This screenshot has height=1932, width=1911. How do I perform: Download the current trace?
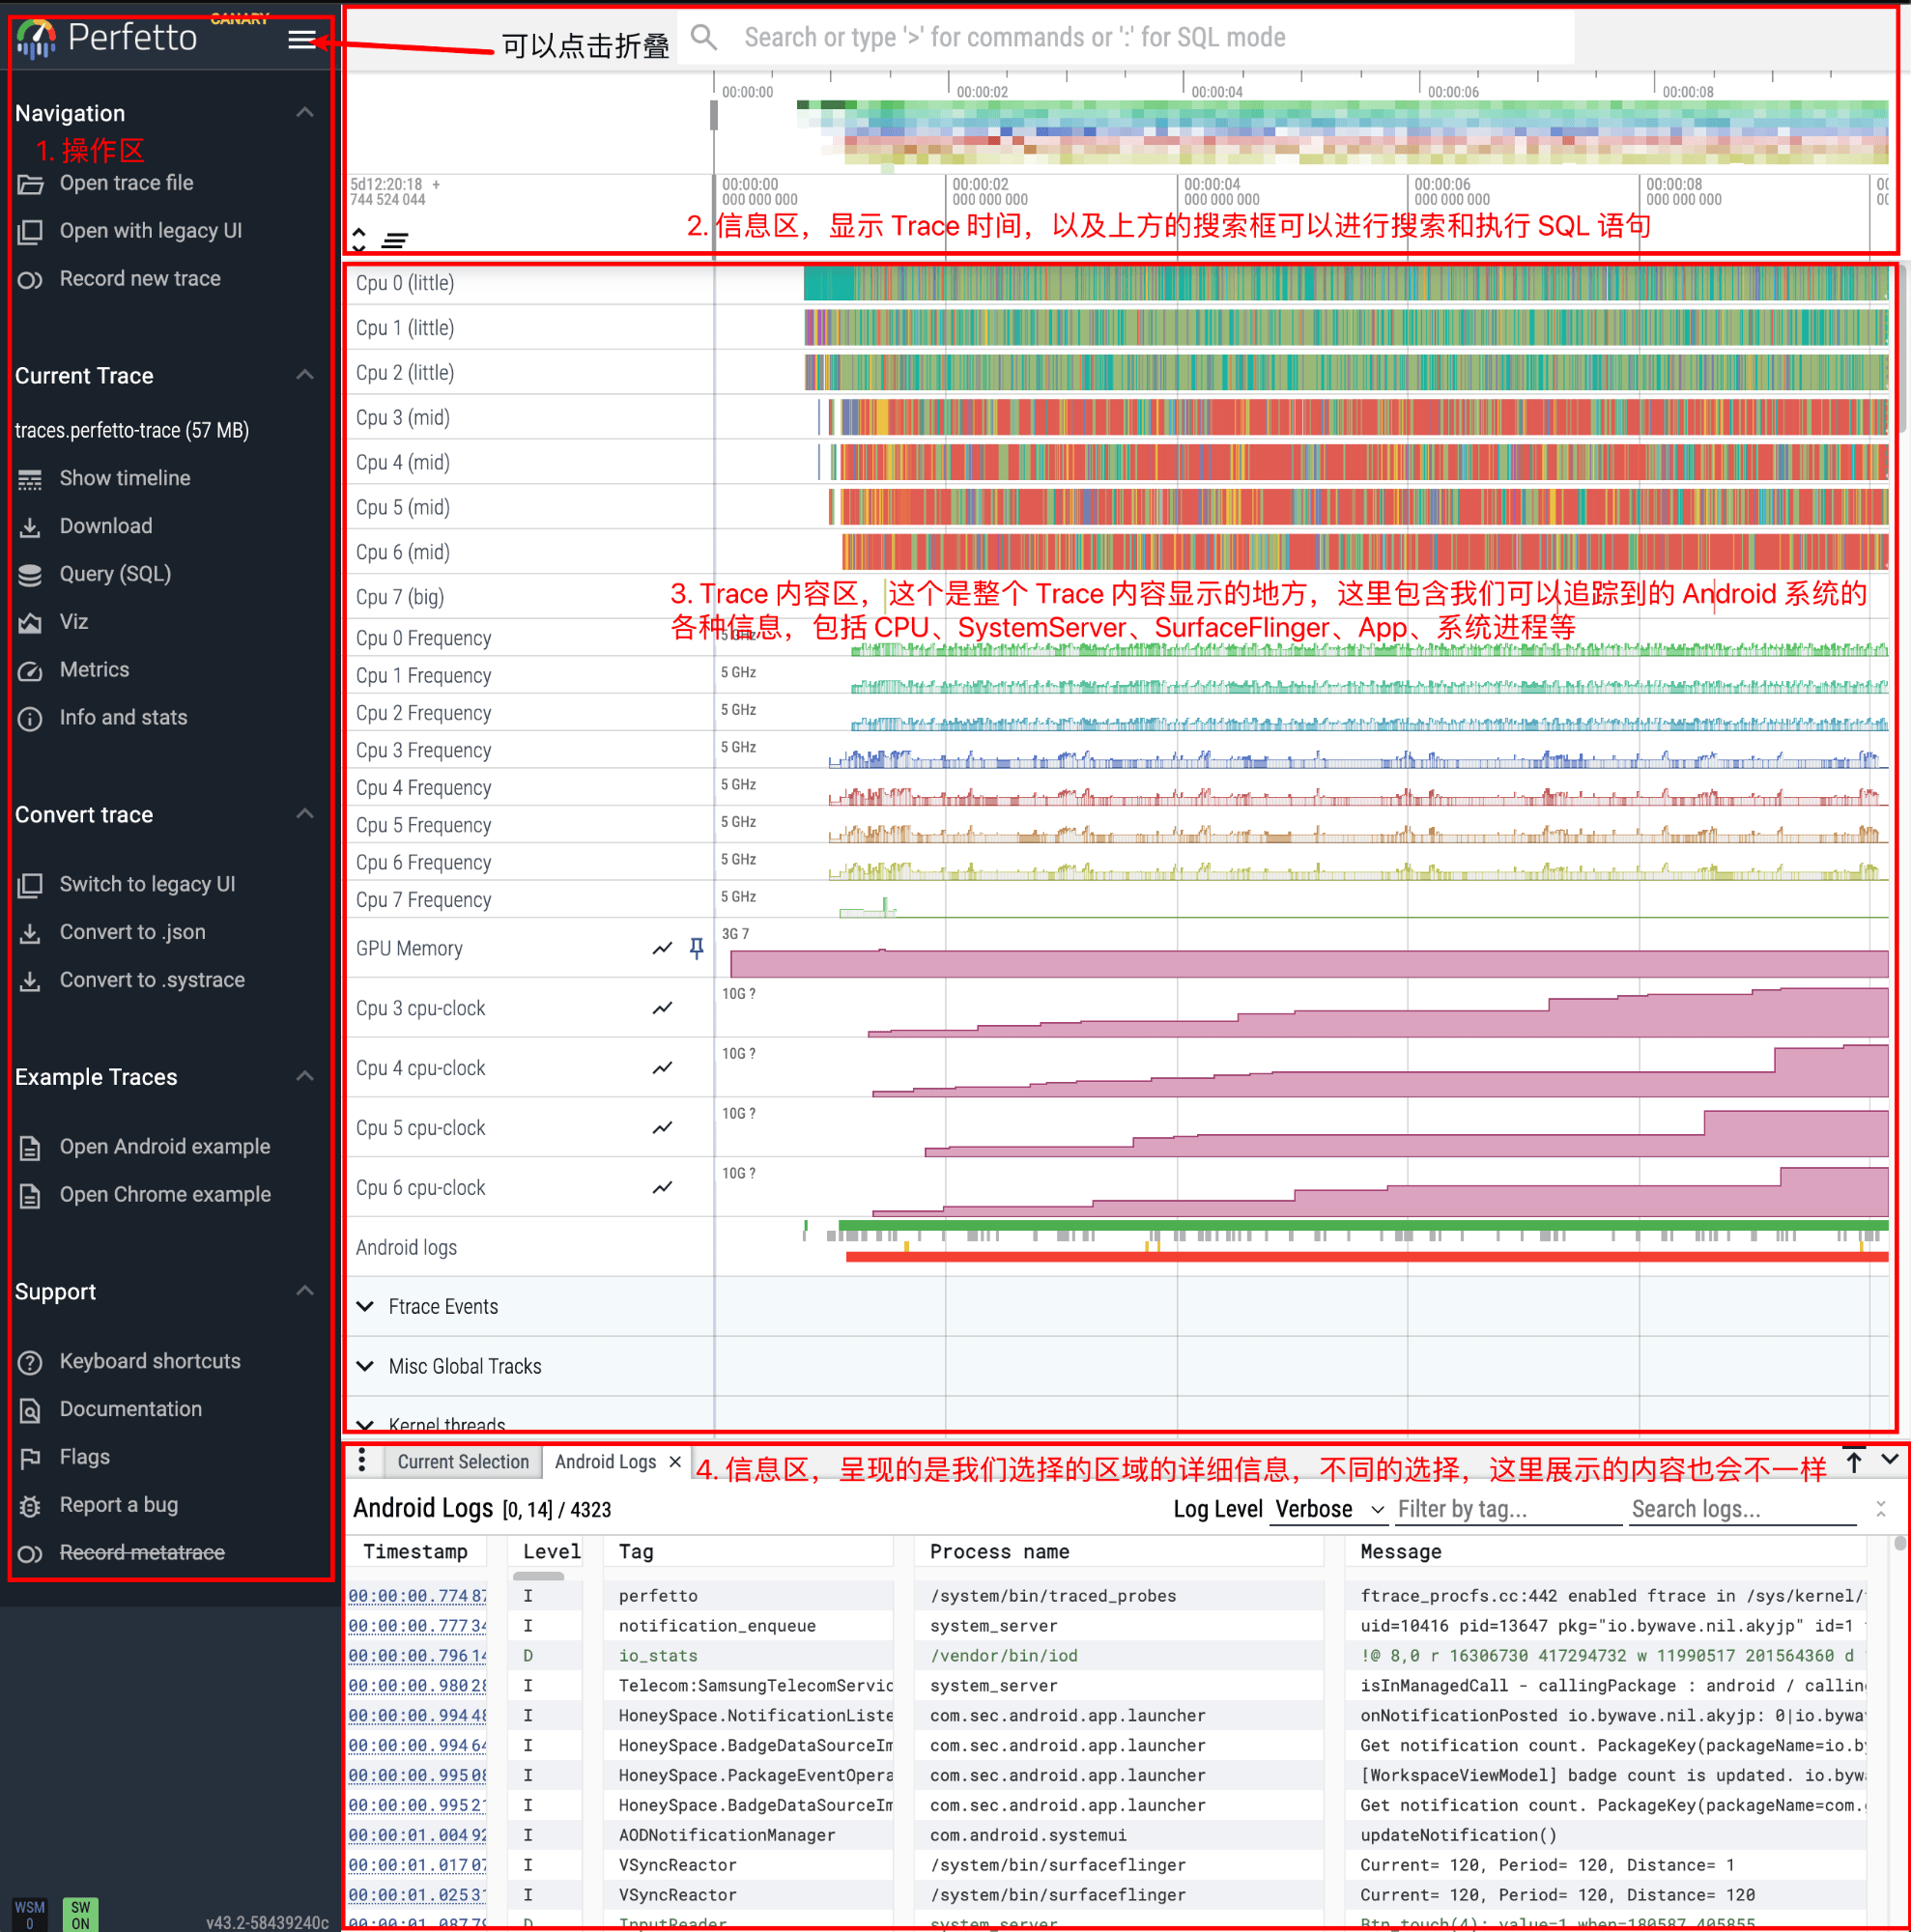pyautogui.click(x=105, y=525)
